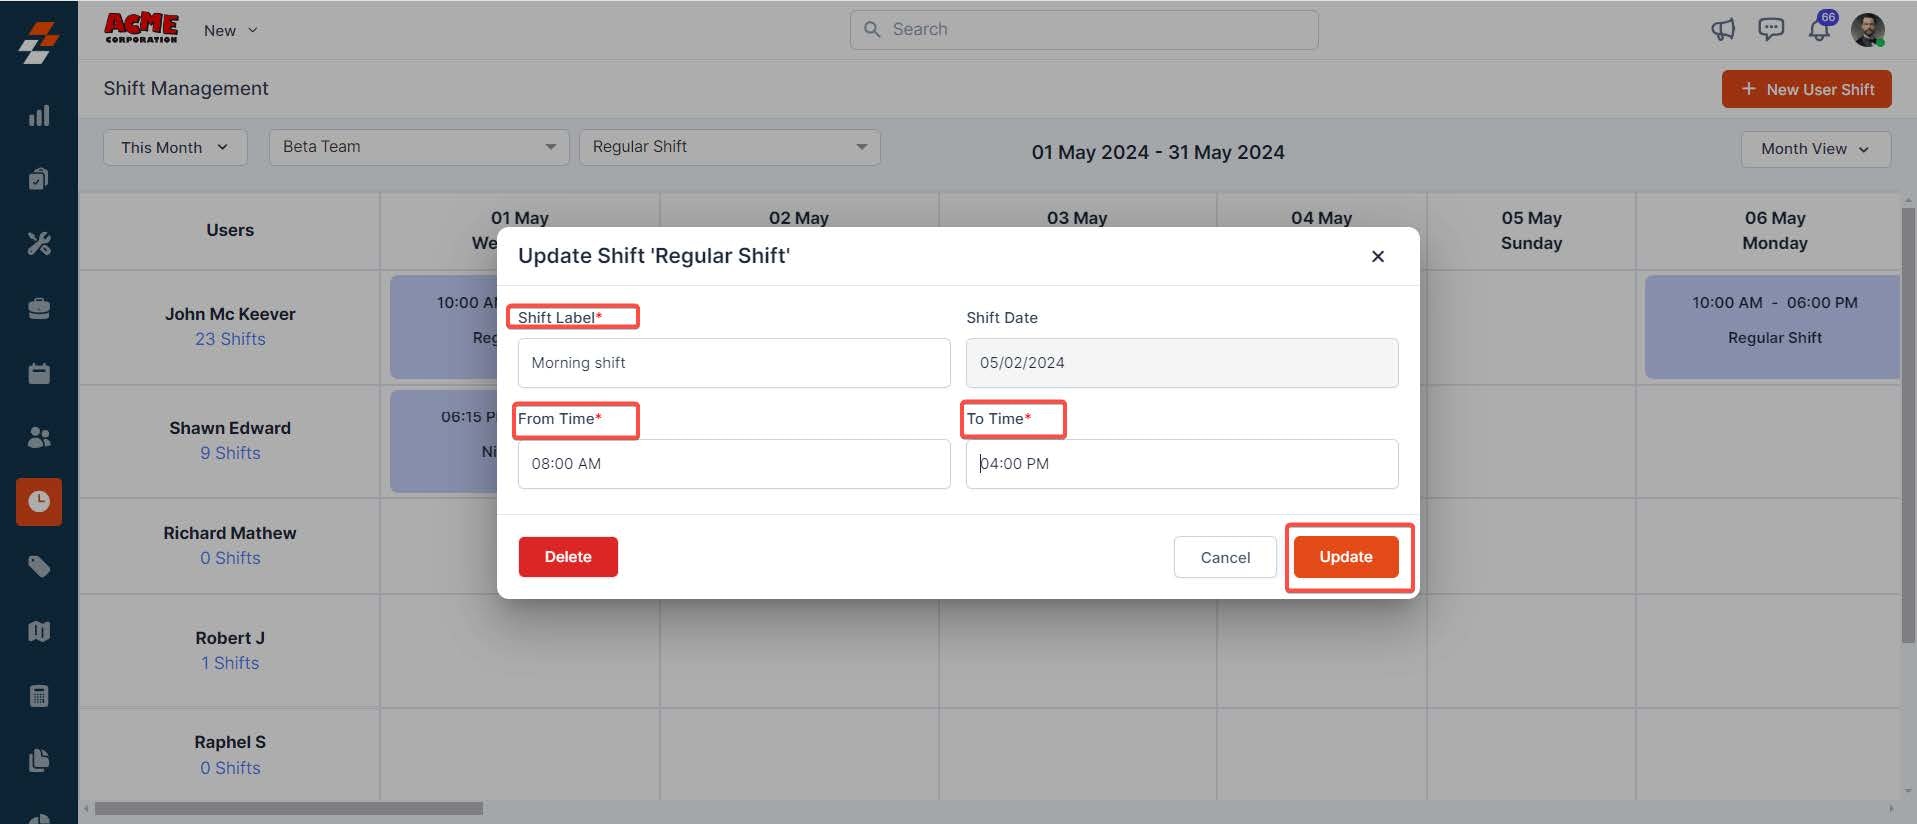Click the 02 May column header
Viewport: 1917px width, 824px height.
pos(798,218)
